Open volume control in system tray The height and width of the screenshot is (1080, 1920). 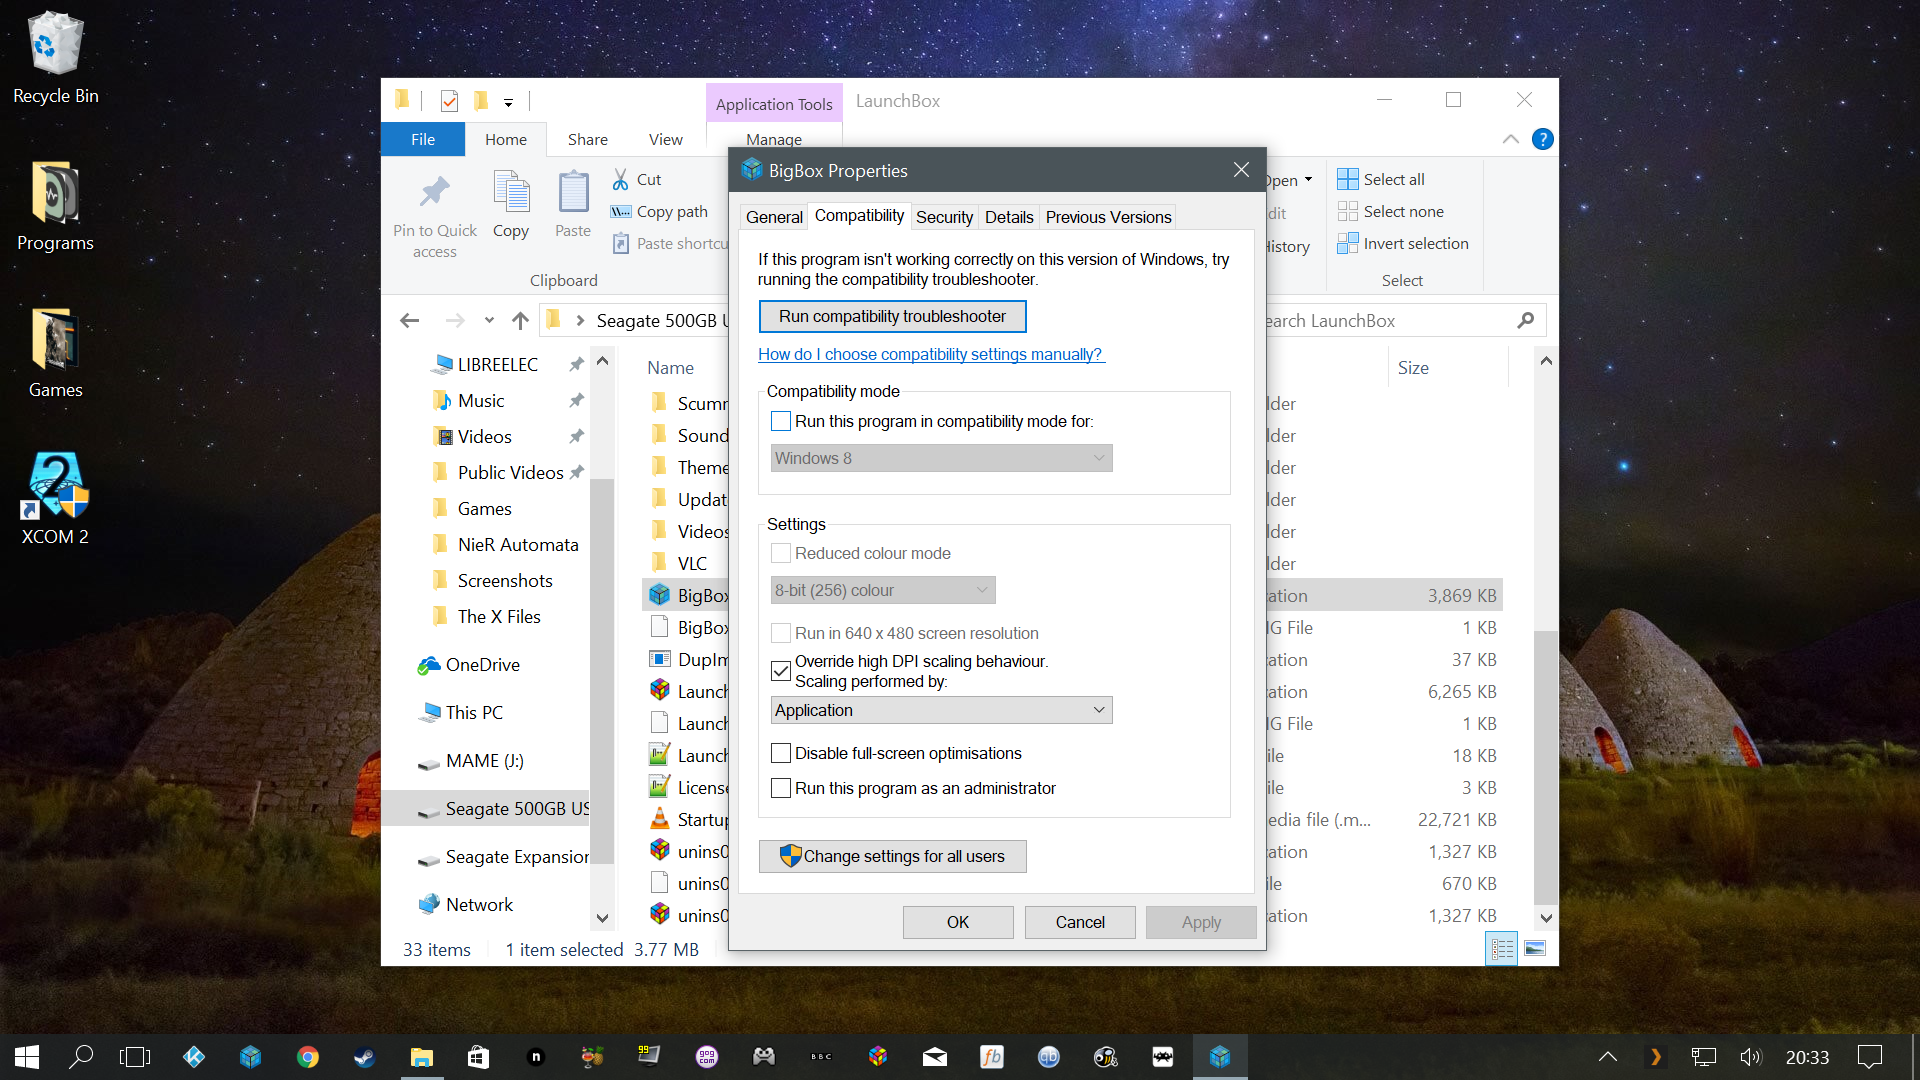coord(1751,1057)
